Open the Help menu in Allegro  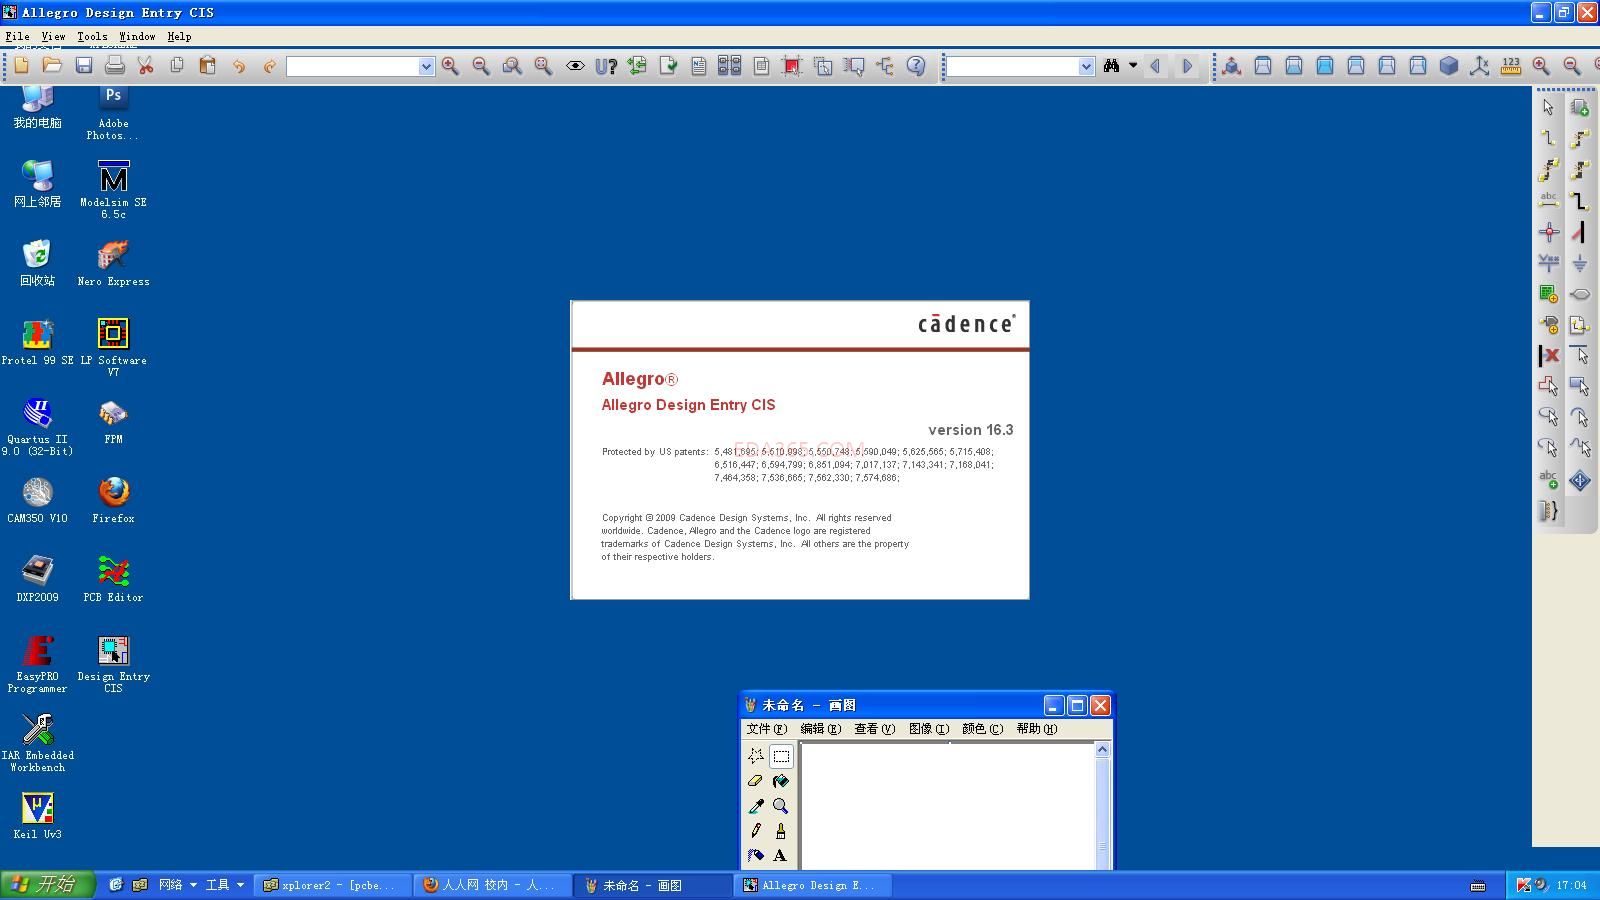pyautogui.click(x=179, y=36)
